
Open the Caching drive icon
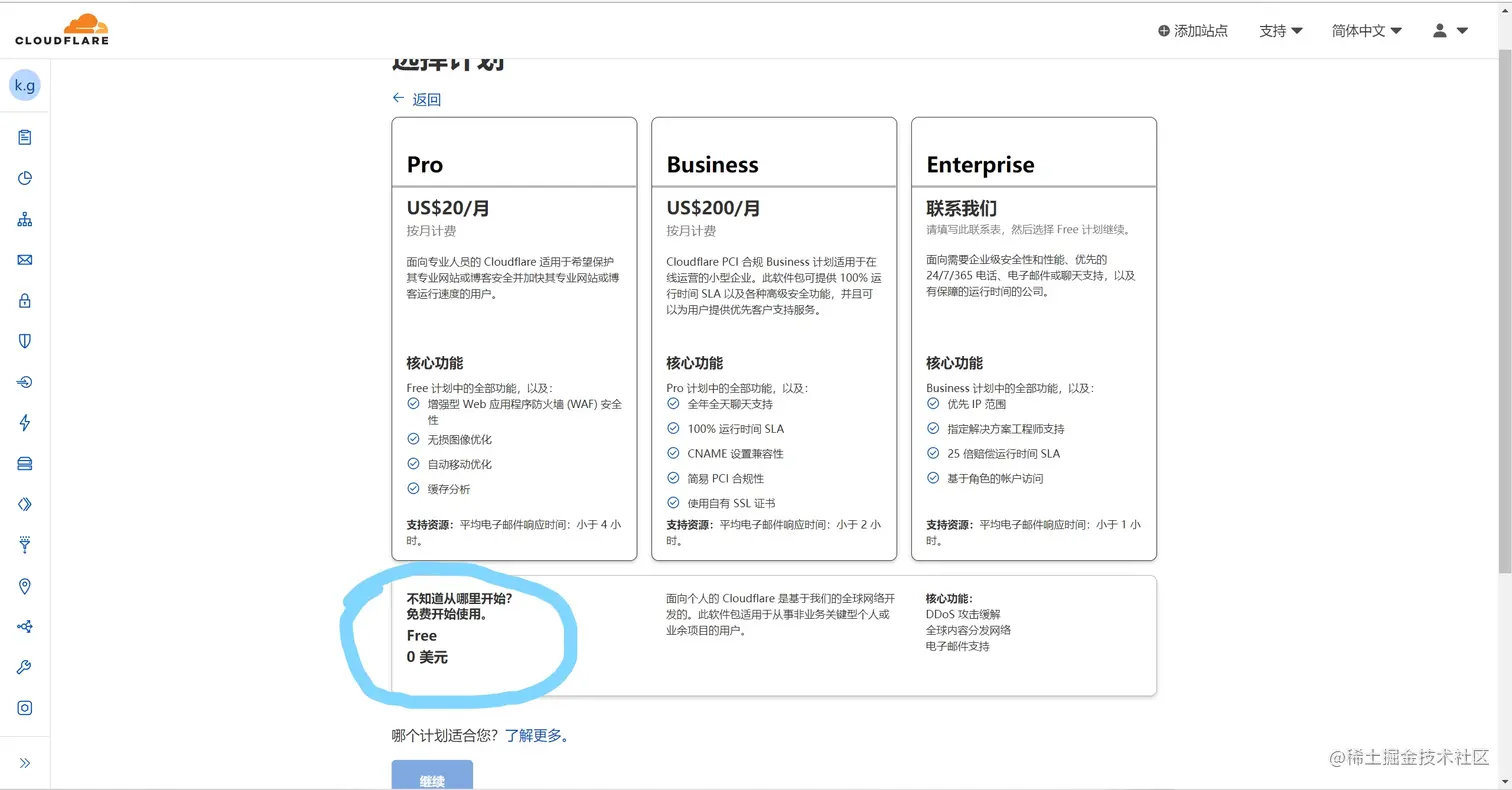click(x=25, y=463)
